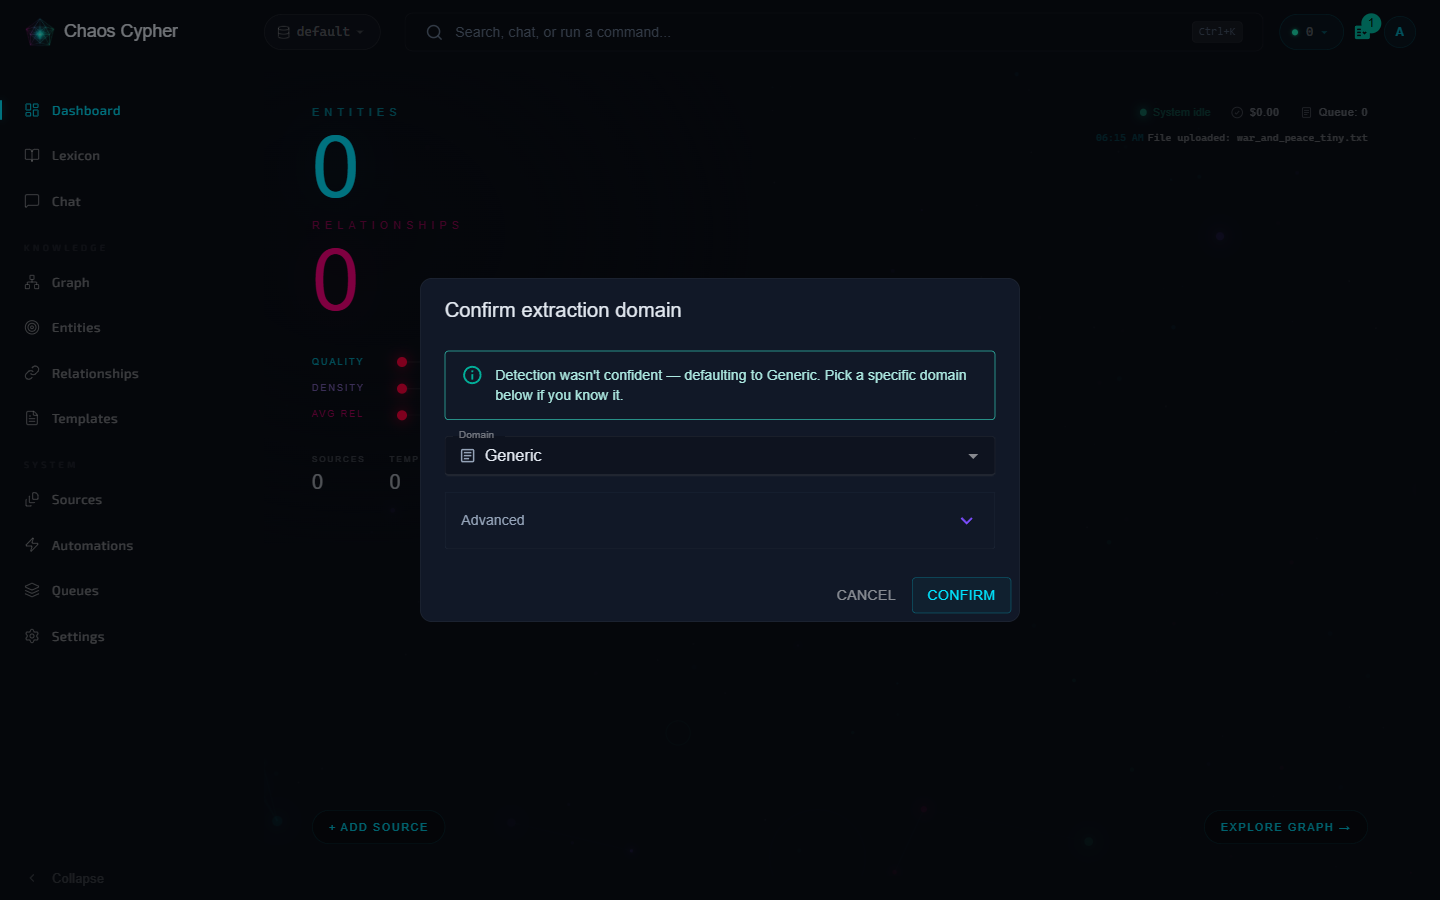The image size is (1440, 900).
Task: Click the '$0.00' cost value
Action: coord(1264,112)
